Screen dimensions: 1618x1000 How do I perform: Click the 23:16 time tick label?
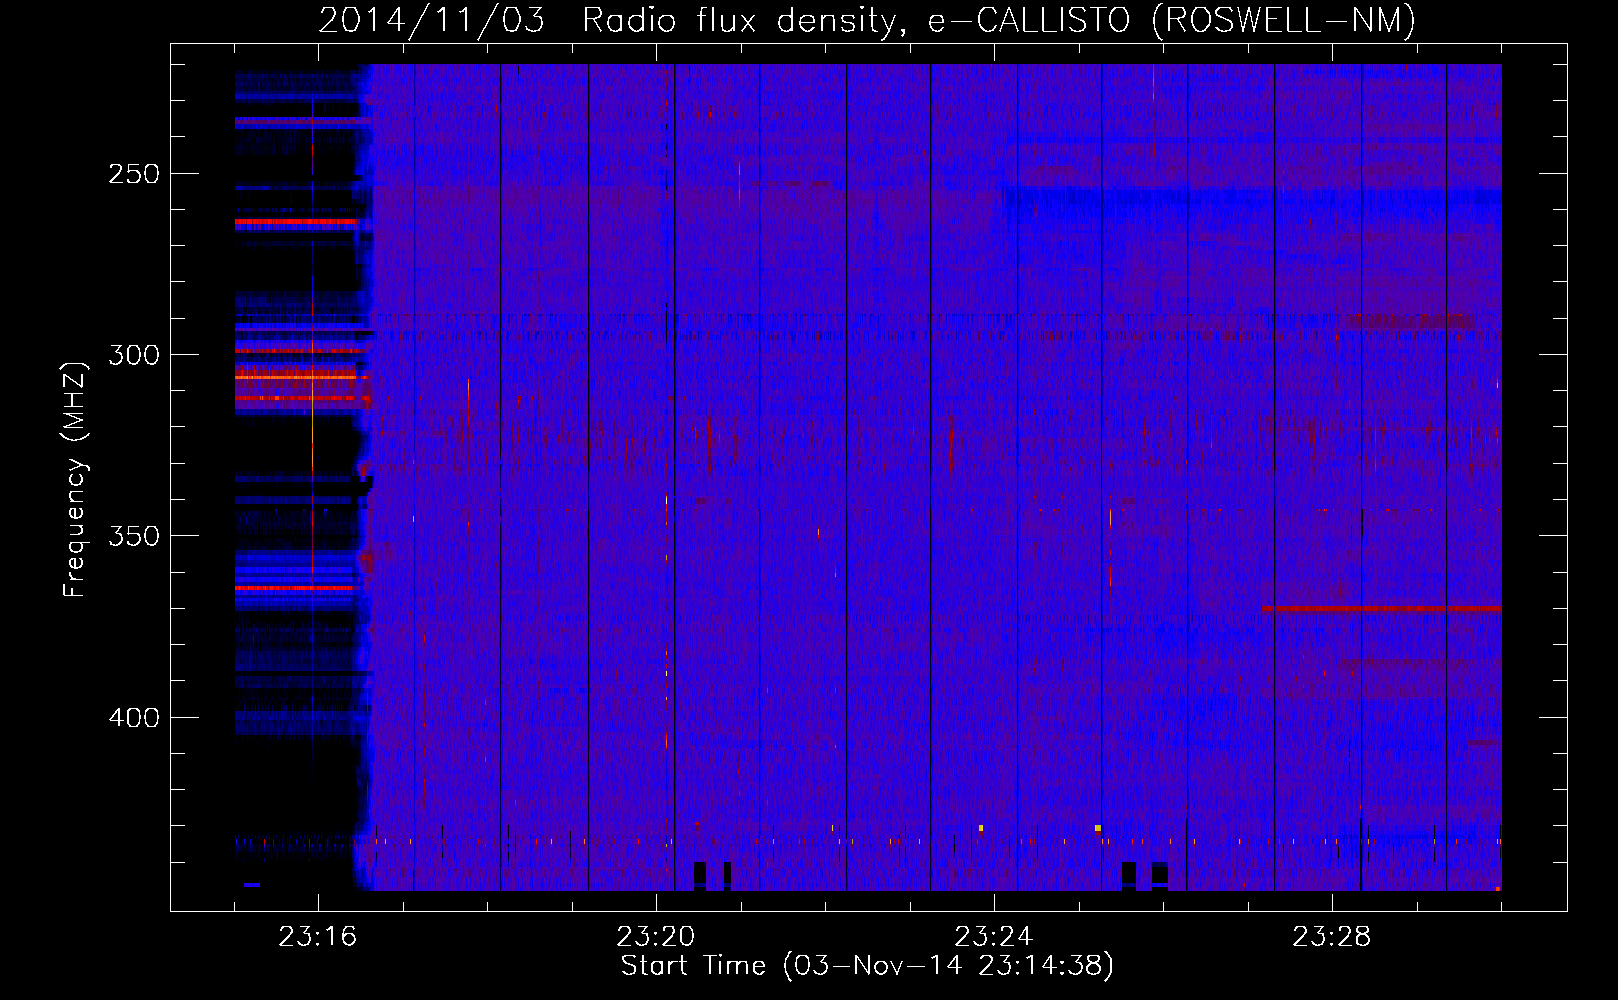(x=318, y=937)
